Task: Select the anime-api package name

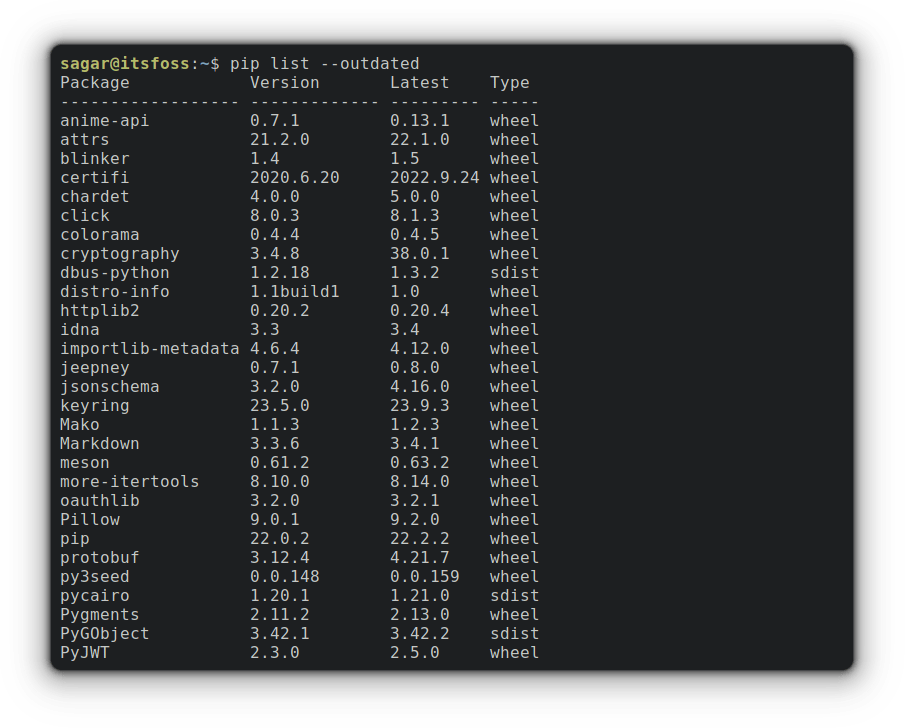Action: click(x=104, y=121)
